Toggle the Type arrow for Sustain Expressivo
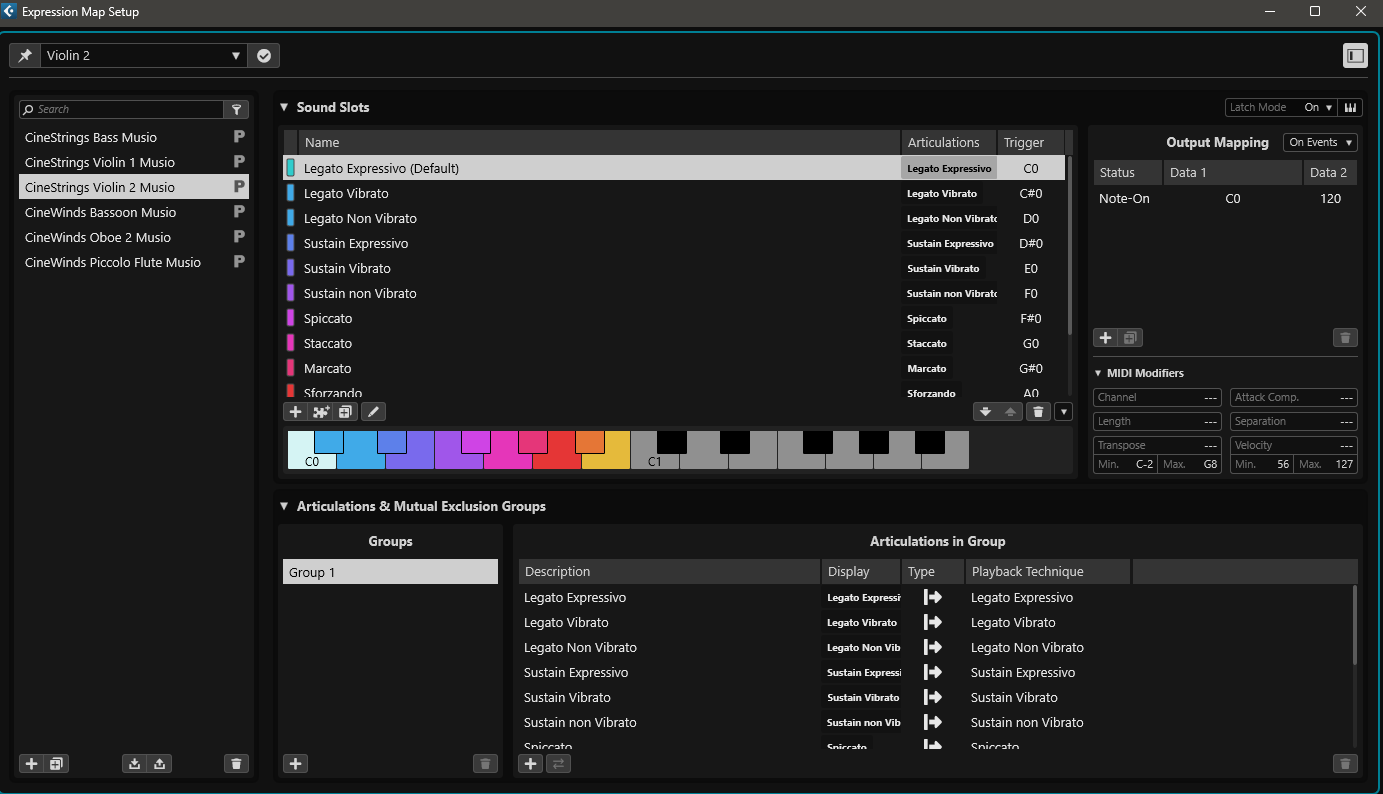 (x=932, y=673)
